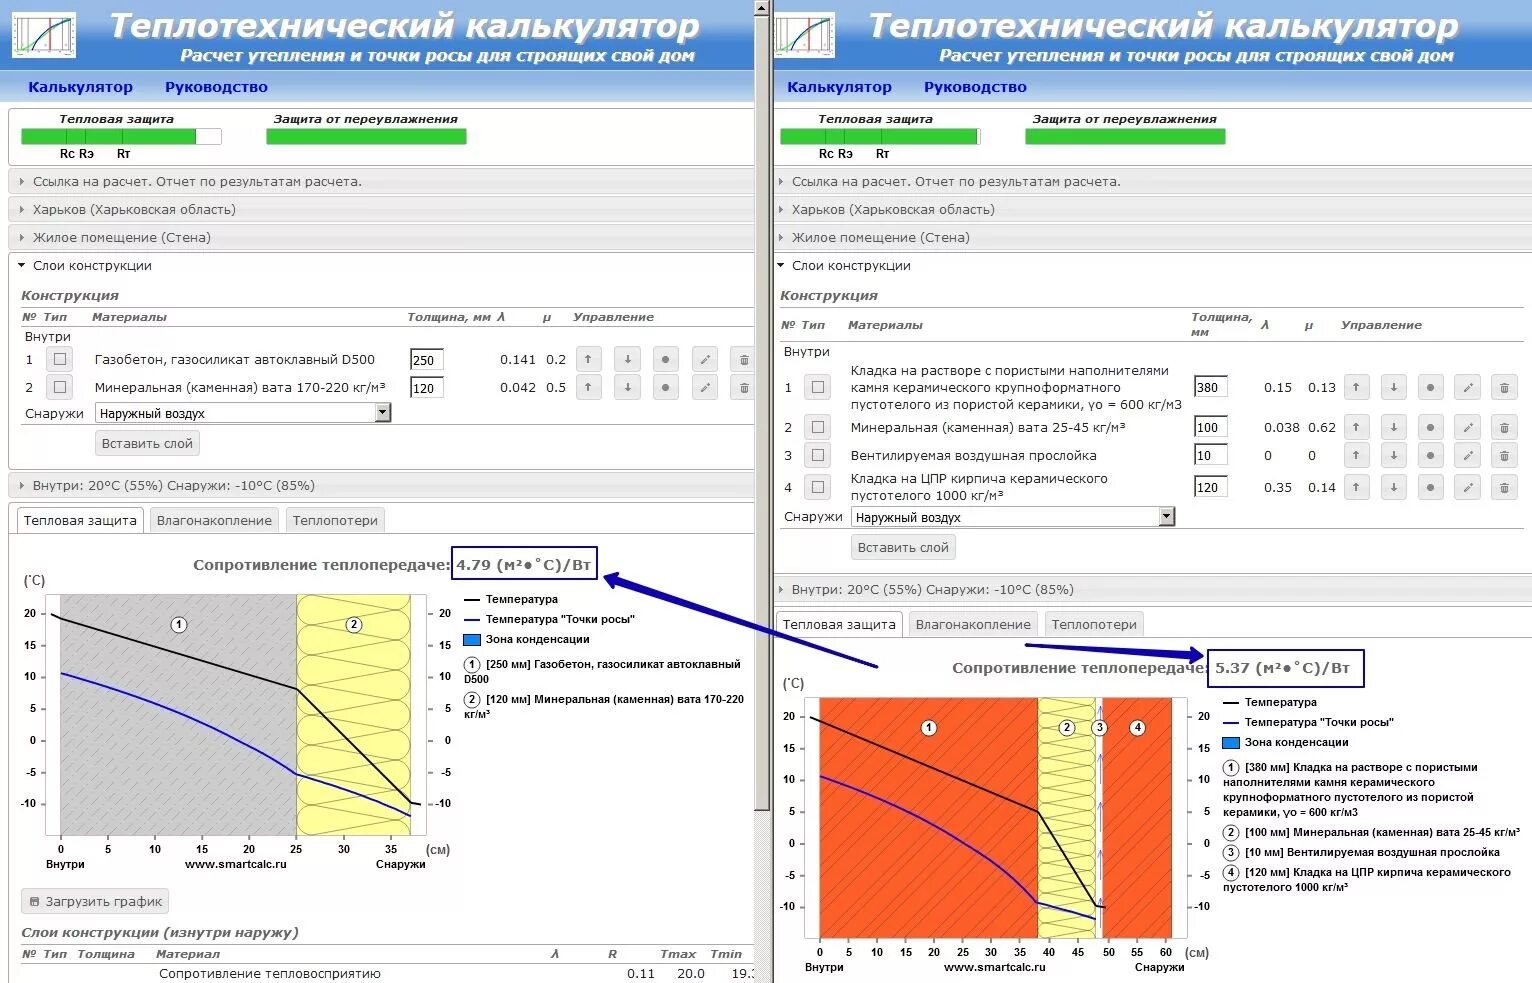Move вата 170-220 layer down
Screen dimensions: 1532x983
(627, 387)
